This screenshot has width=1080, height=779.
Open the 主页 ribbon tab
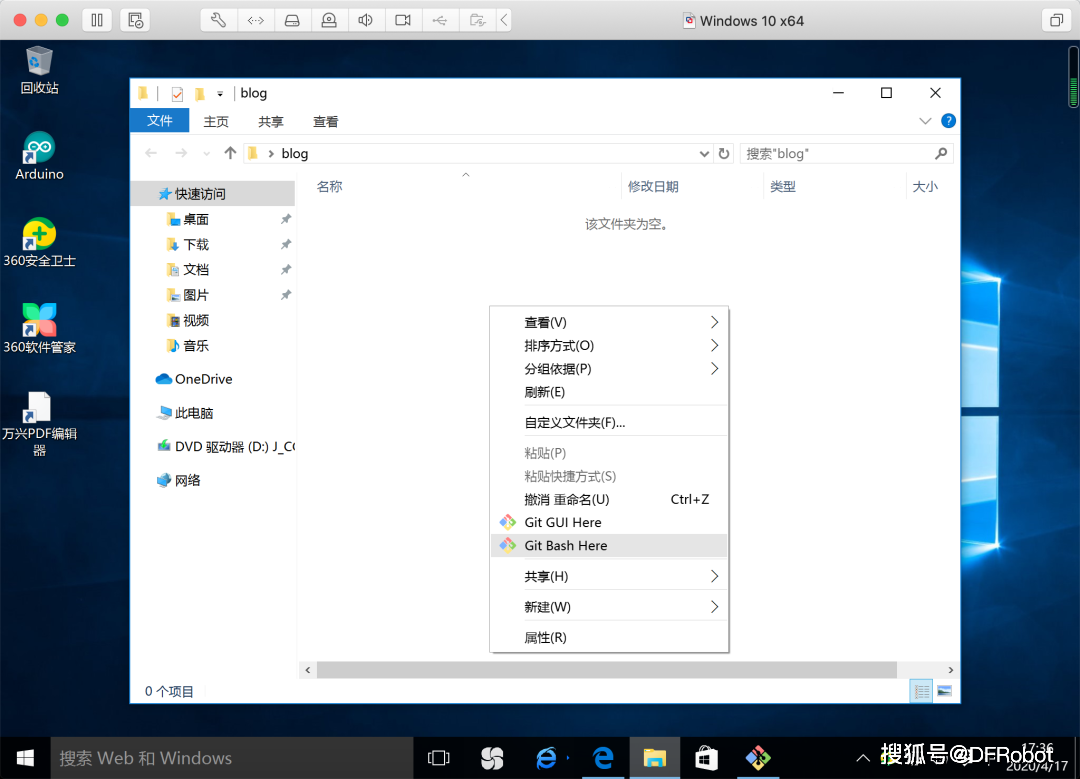point(216,121)
